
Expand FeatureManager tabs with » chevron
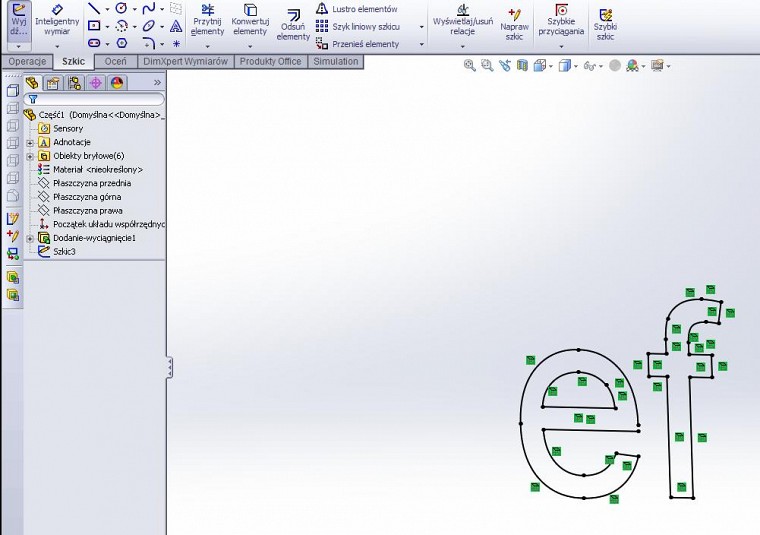point(158,82)
